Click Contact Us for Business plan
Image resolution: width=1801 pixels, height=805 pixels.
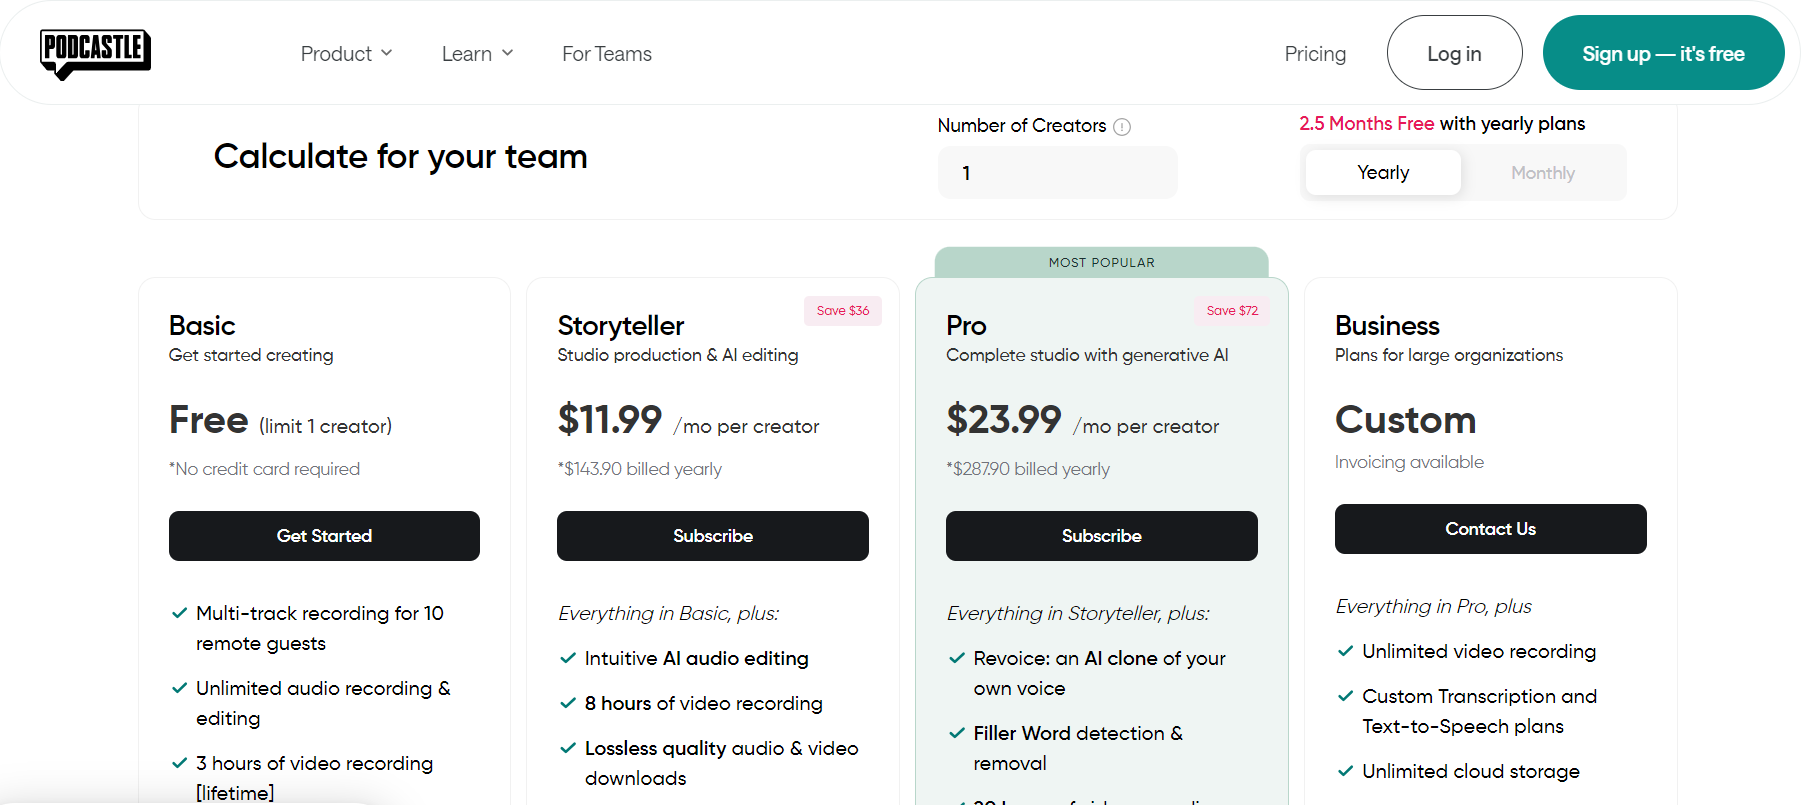click(x=1490, y=529)
